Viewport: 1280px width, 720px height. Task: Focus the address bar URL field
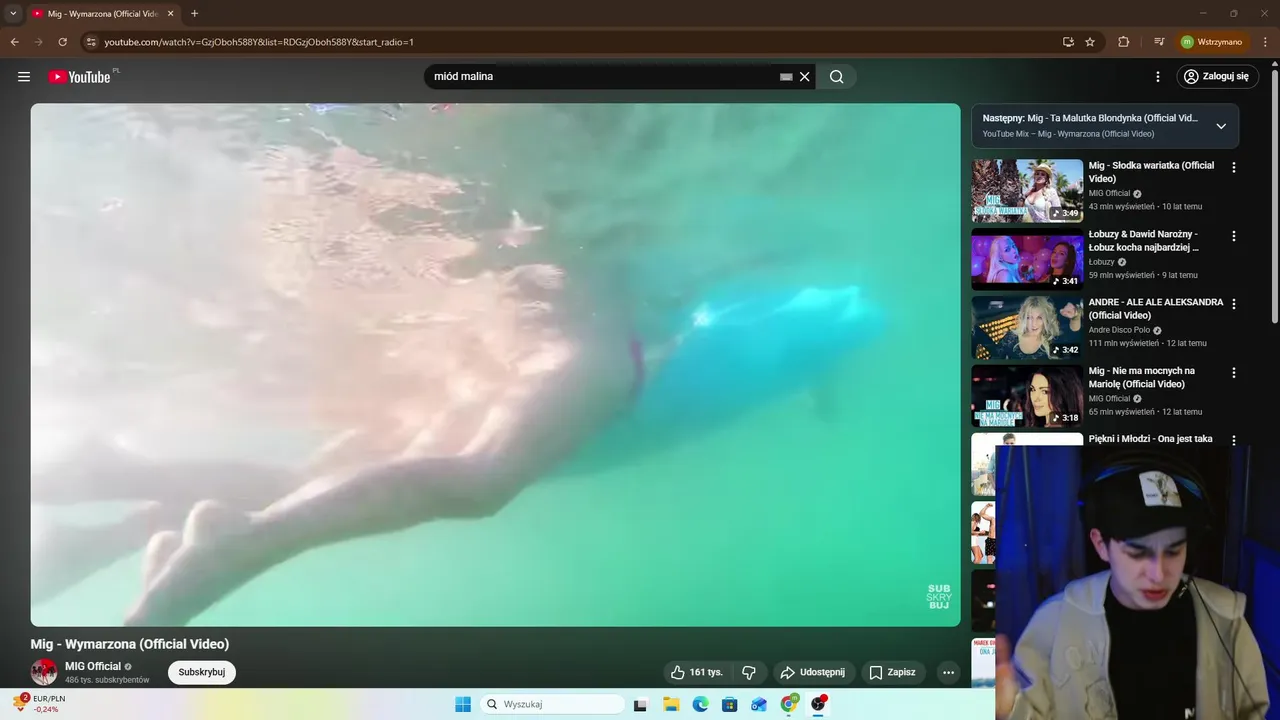[x=570, y=42]
